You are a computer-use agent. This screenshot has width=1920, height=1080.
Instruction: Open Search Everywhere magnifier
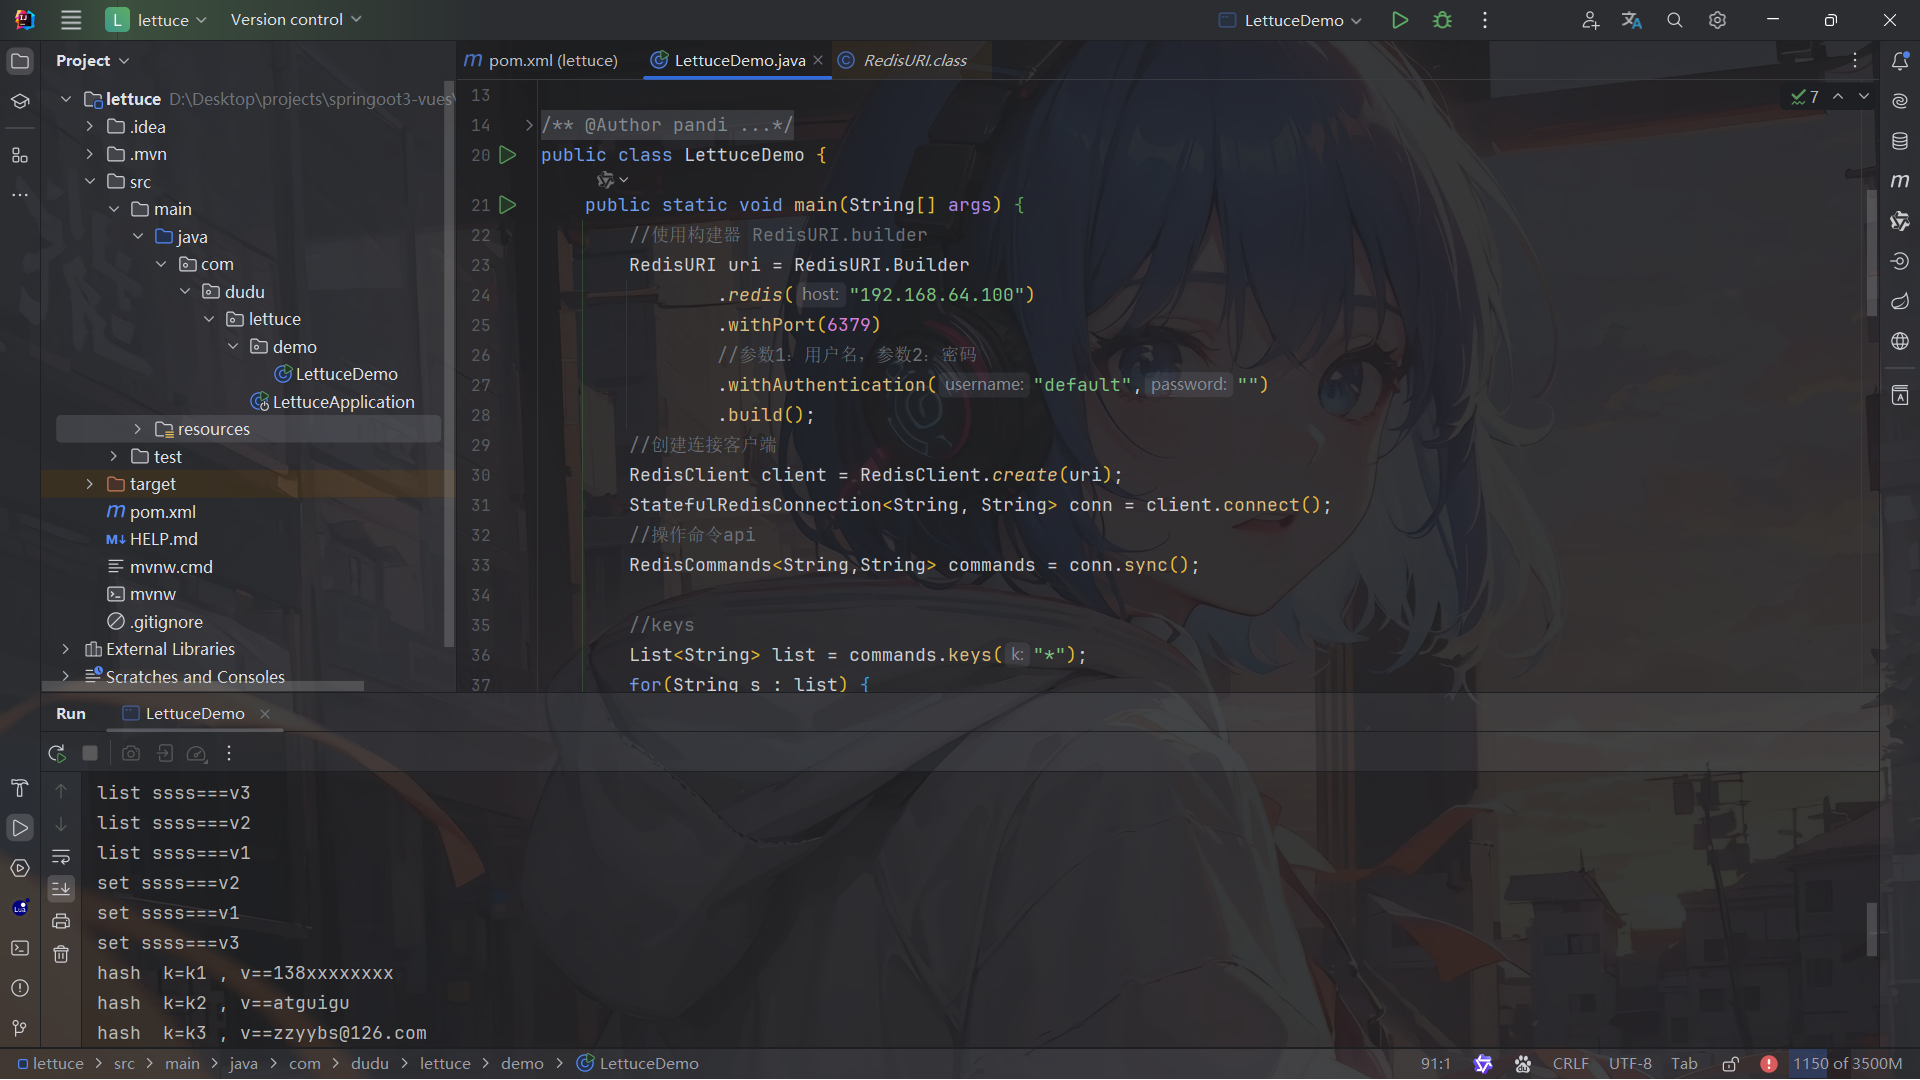tap(1675, 20)
